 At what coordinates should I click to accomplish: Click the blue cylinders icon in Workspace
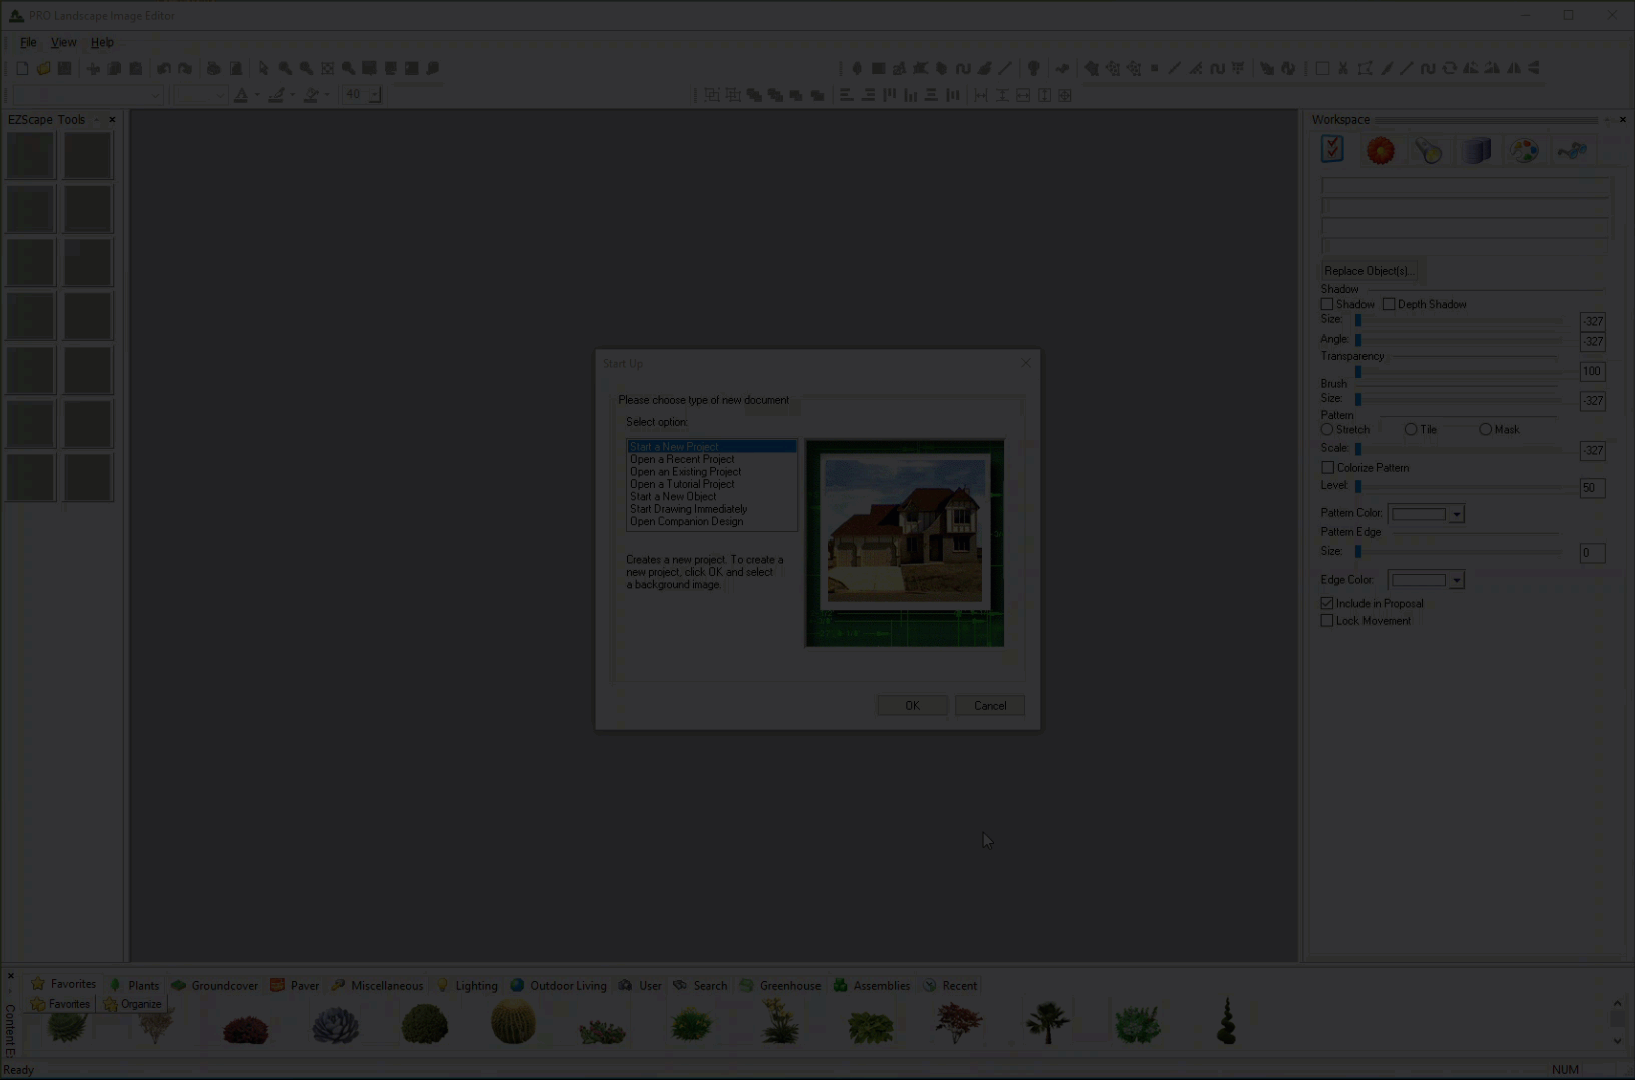pos(1476,151)
